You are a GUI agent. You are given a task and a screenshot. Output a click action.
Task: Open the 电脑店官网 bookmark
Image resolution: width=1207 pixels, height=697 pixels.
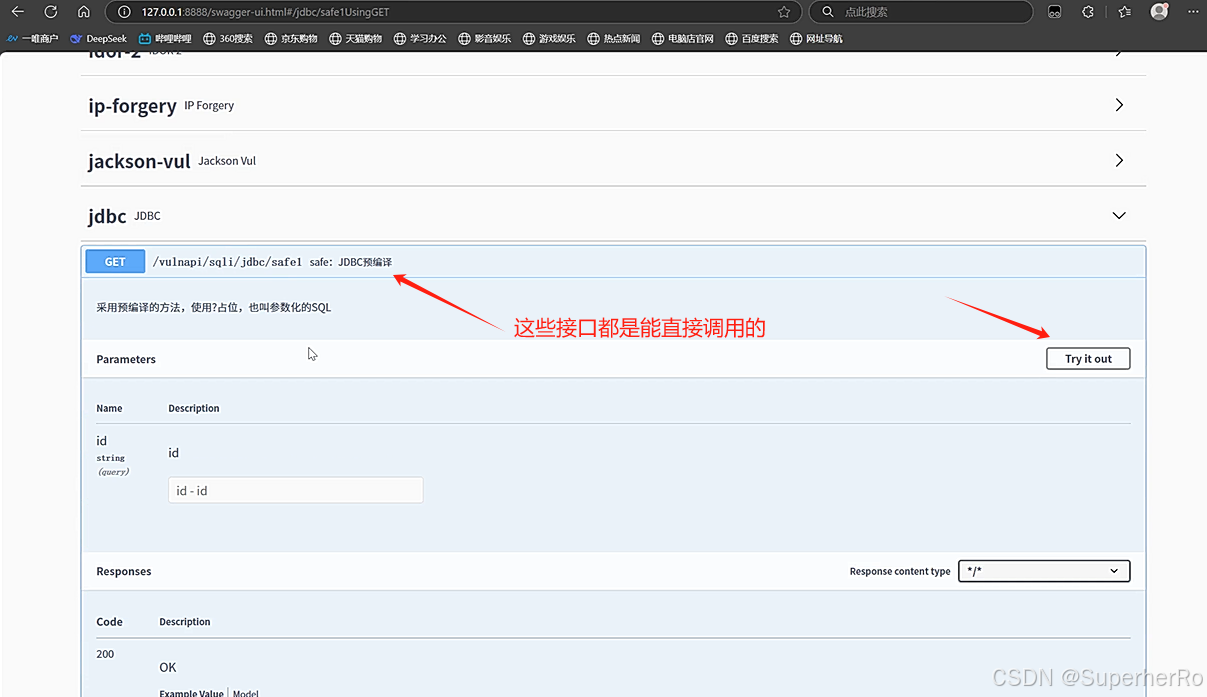click(683, 39)
